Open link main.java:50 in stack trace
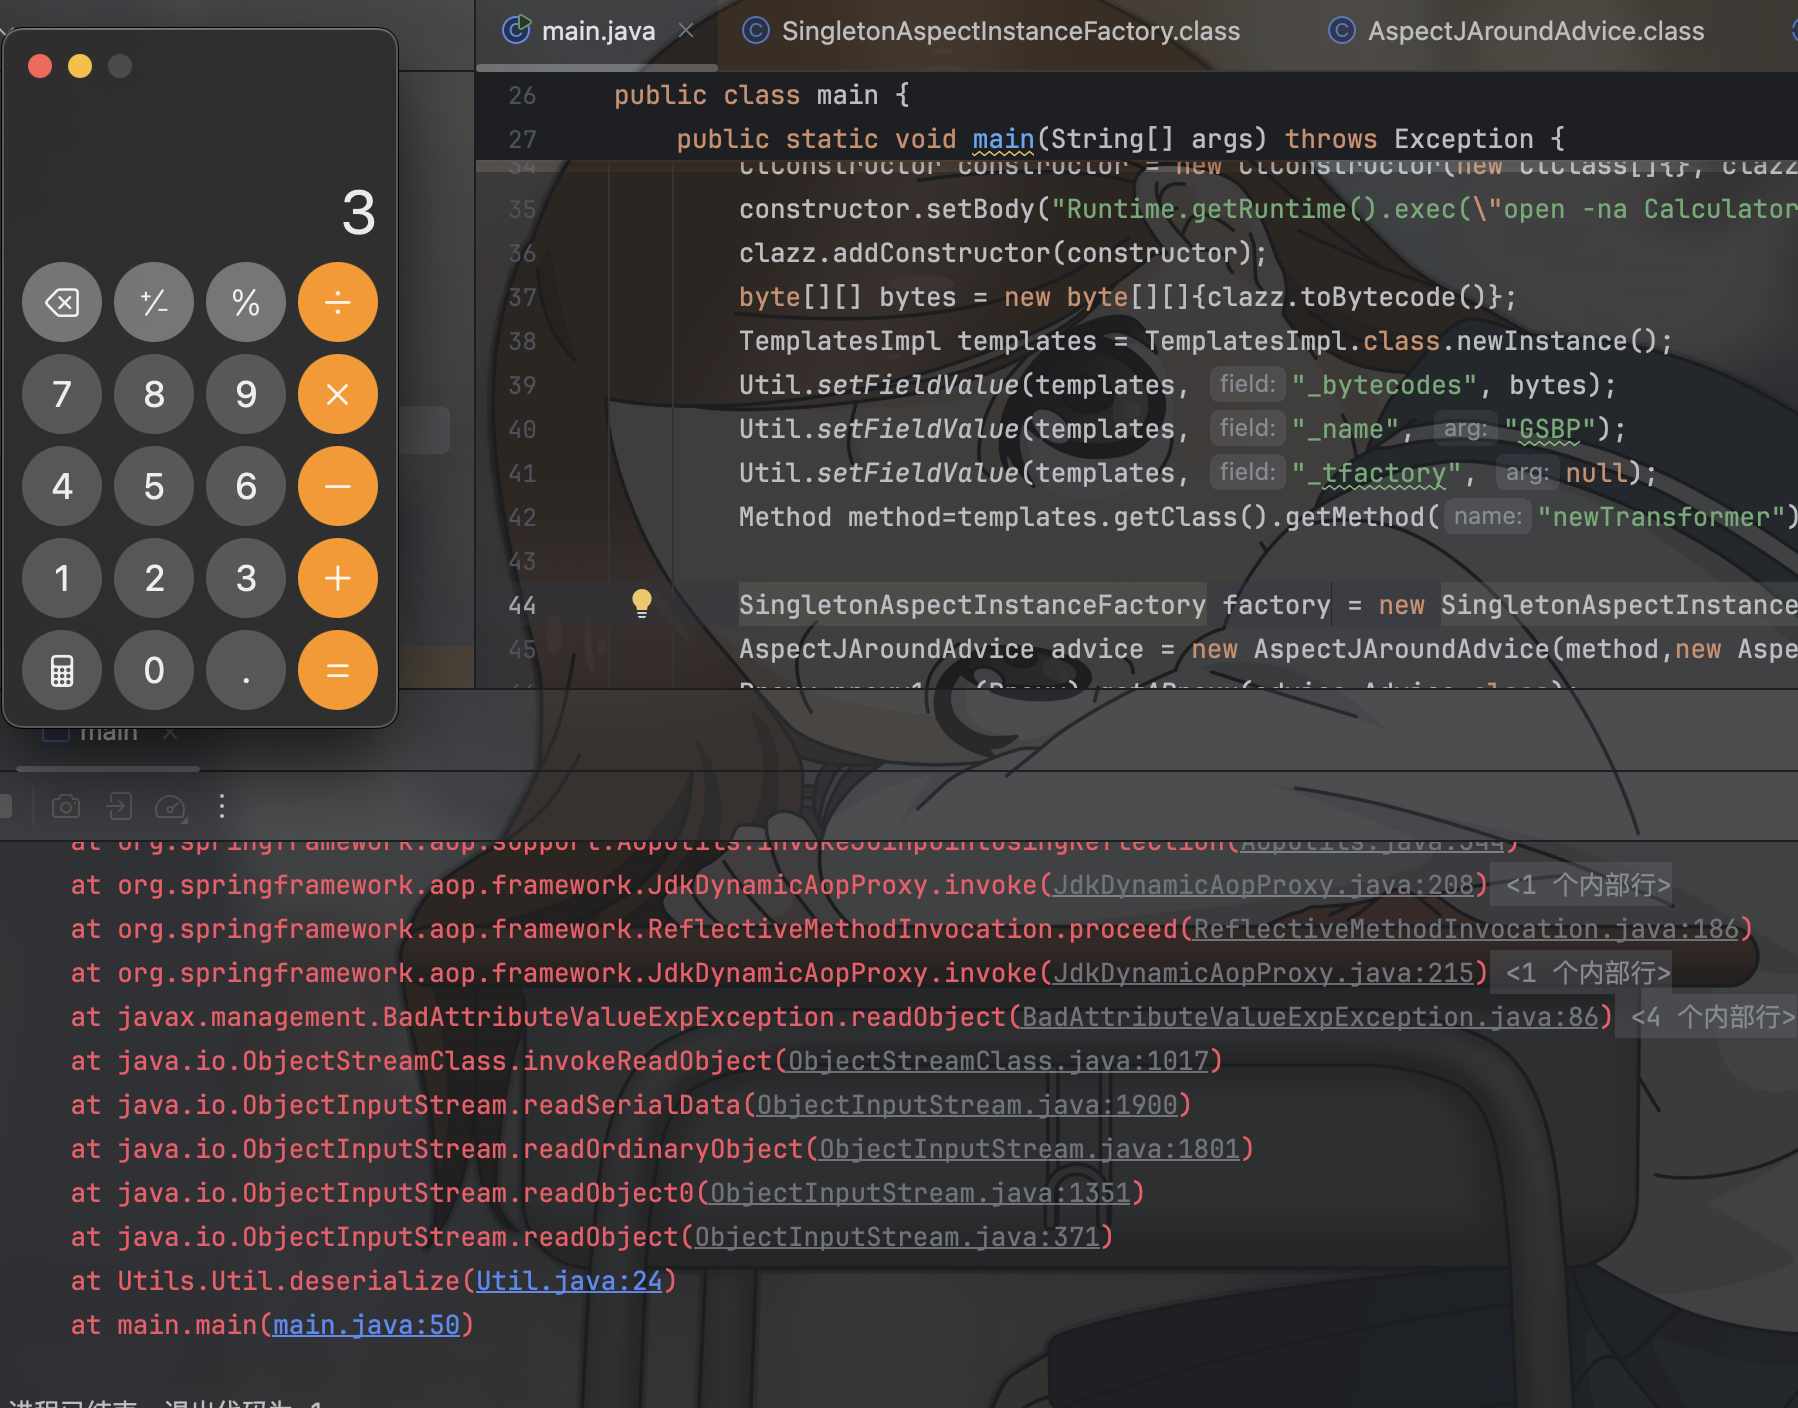1798x1408 pixels. (x=366, y=1325)
